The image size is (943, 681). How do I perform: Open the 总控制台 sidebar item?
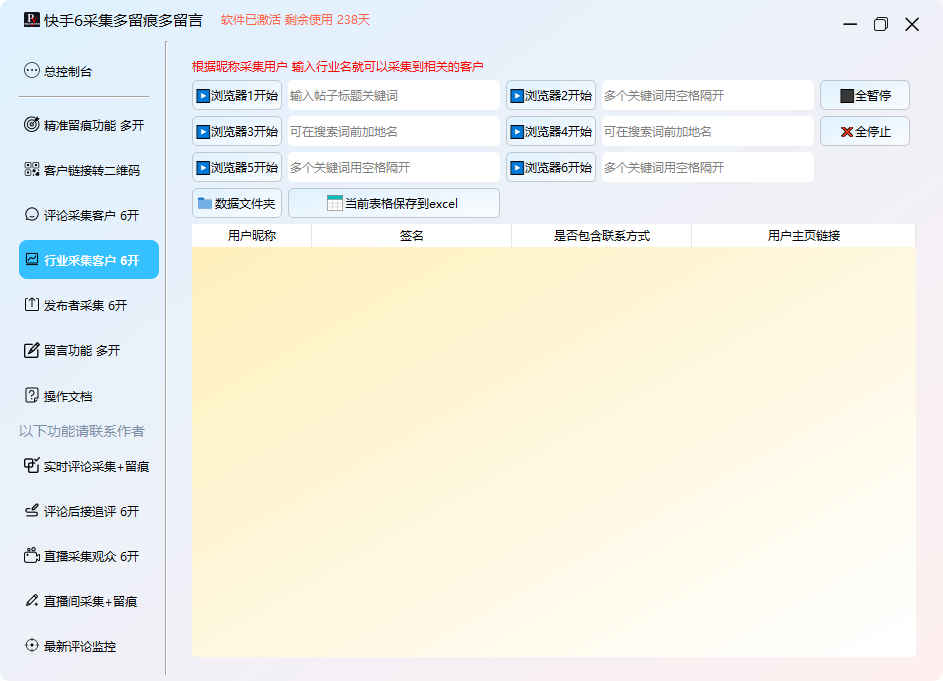coord(88,71)
